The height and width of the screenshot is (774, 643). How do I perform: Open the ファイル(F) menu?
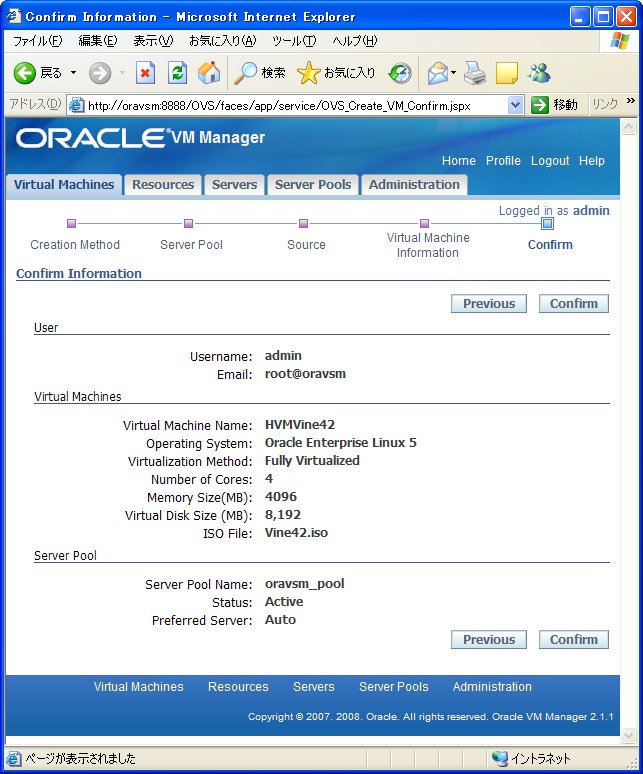(38, 41)
